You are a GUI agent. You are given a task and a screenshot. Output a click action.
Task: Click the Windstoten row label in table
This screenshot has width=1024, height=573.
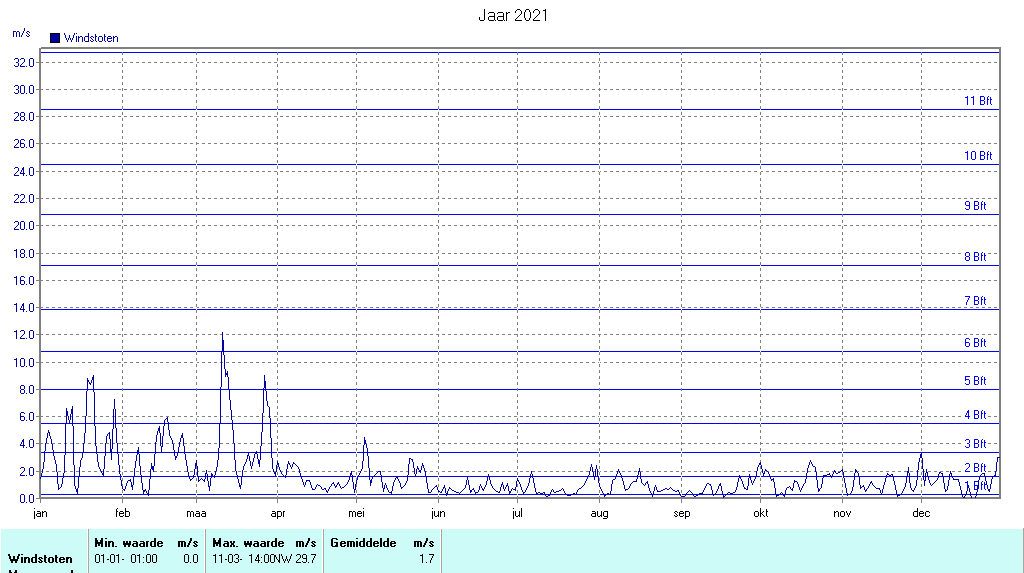(40, 559)
